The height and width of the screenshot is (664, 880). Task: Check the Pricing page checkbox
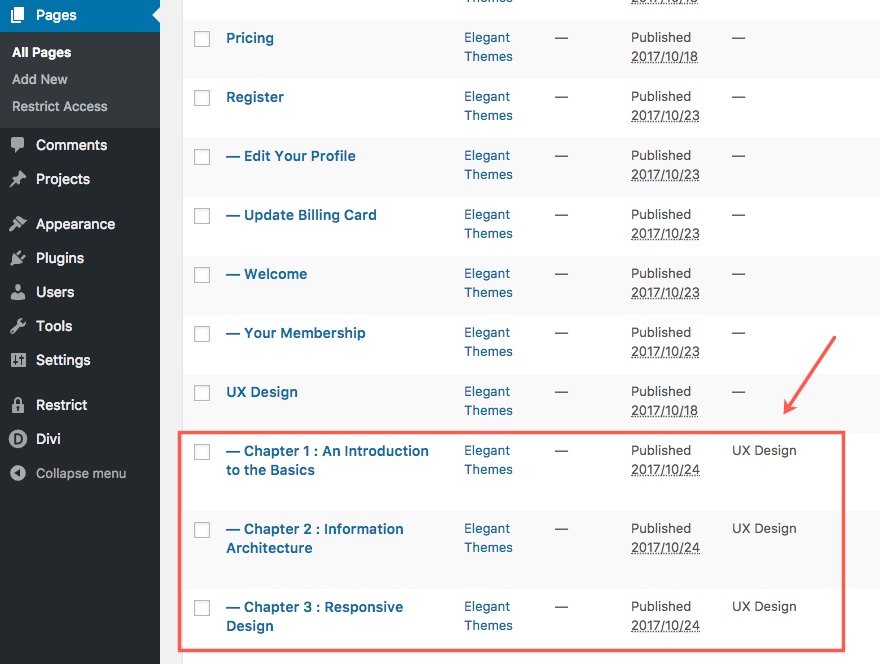[x=202, y=39]
